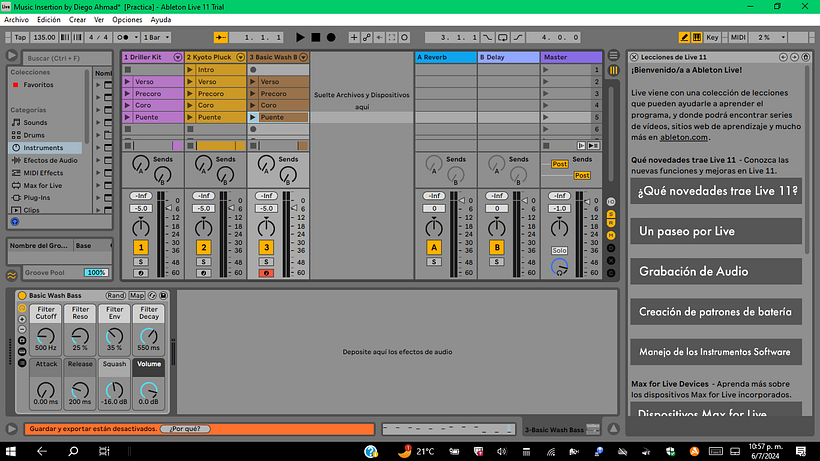Toggle browser show/hide triangle icon
This screenshot has width=820, height=461.
point(12,55)
